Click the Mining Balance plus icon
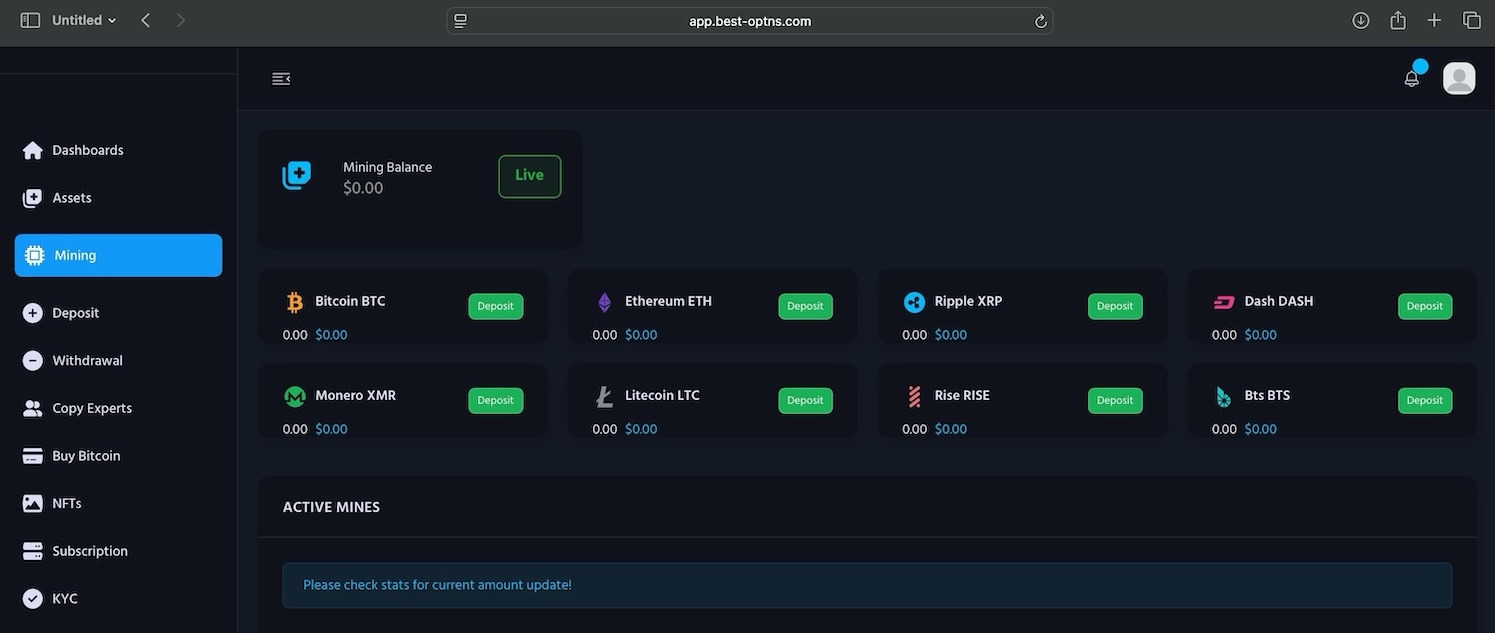1495x633 pixels. click(x=296, y=175)
